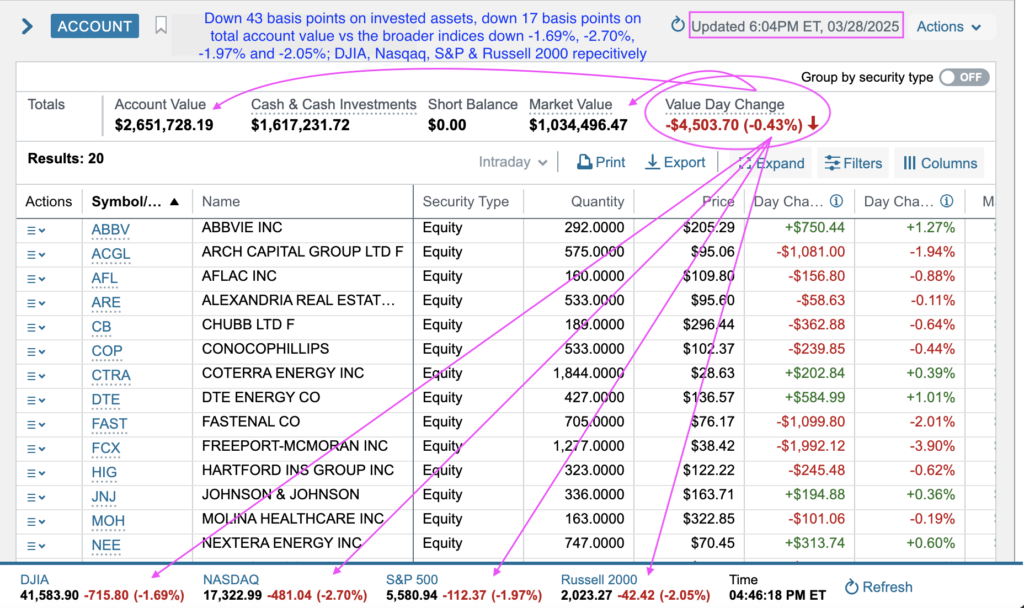Export the positions list

(675, 163)
